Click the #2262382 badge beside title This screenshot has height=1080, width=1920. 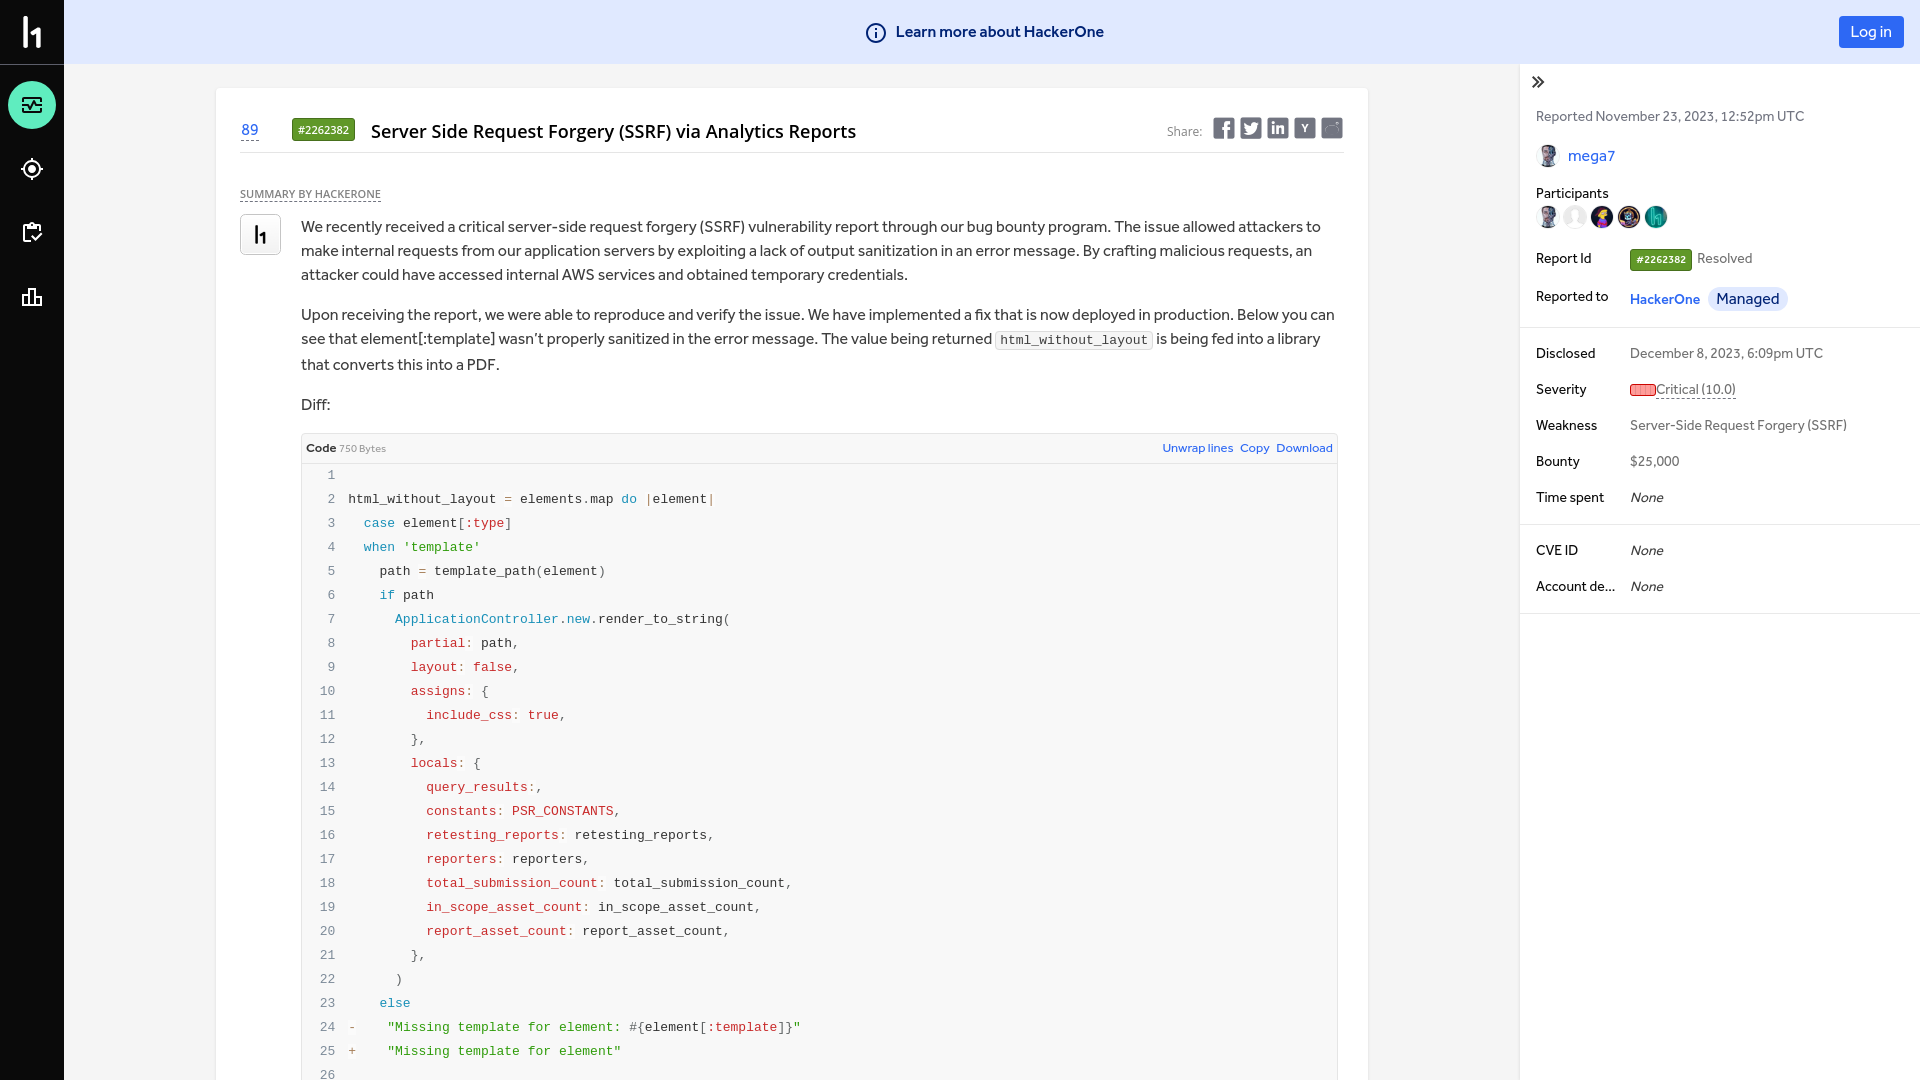(x=323, y=130)
